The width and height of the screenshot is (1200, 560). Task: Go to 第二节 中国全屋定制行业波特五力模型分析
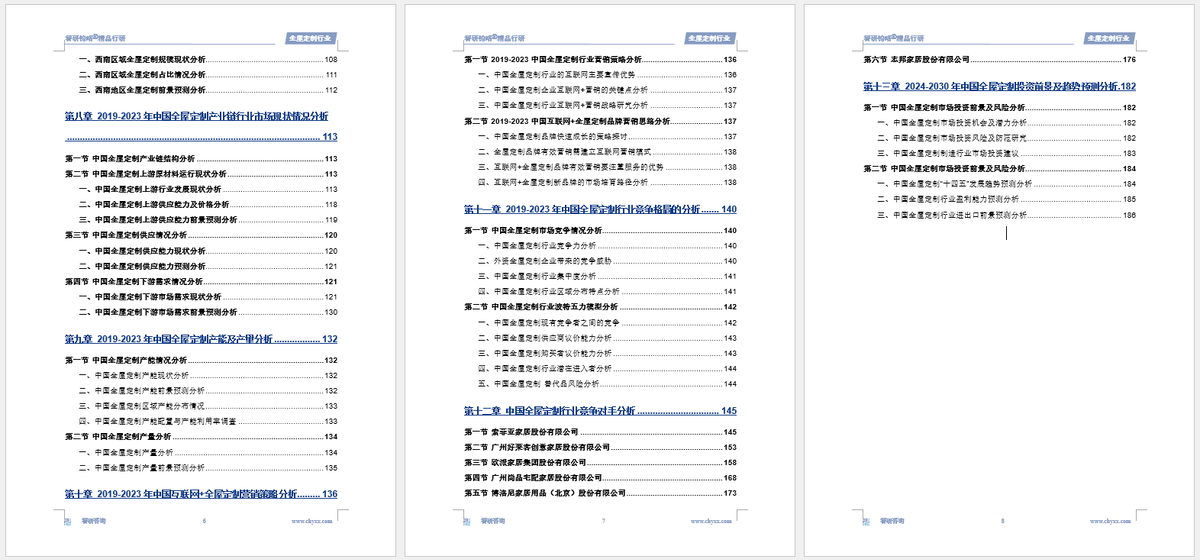click(601, 307)
